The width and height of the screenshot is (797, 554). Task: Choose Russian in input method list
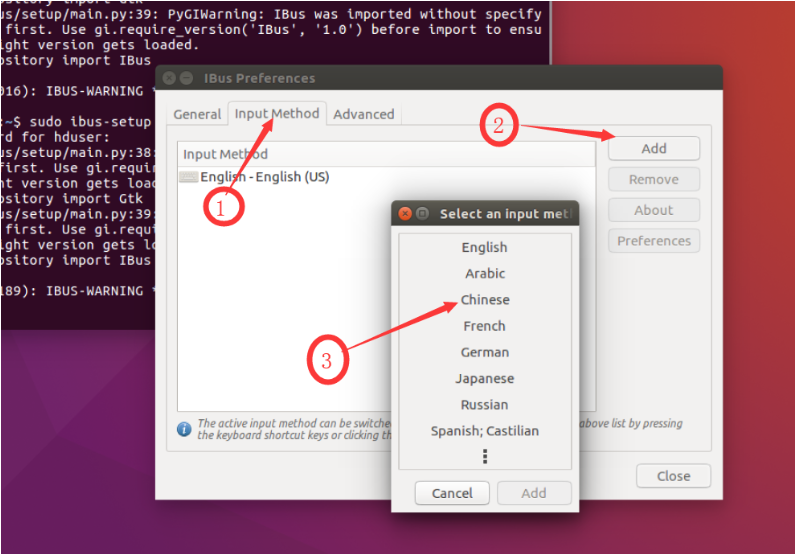coord(484,405)
